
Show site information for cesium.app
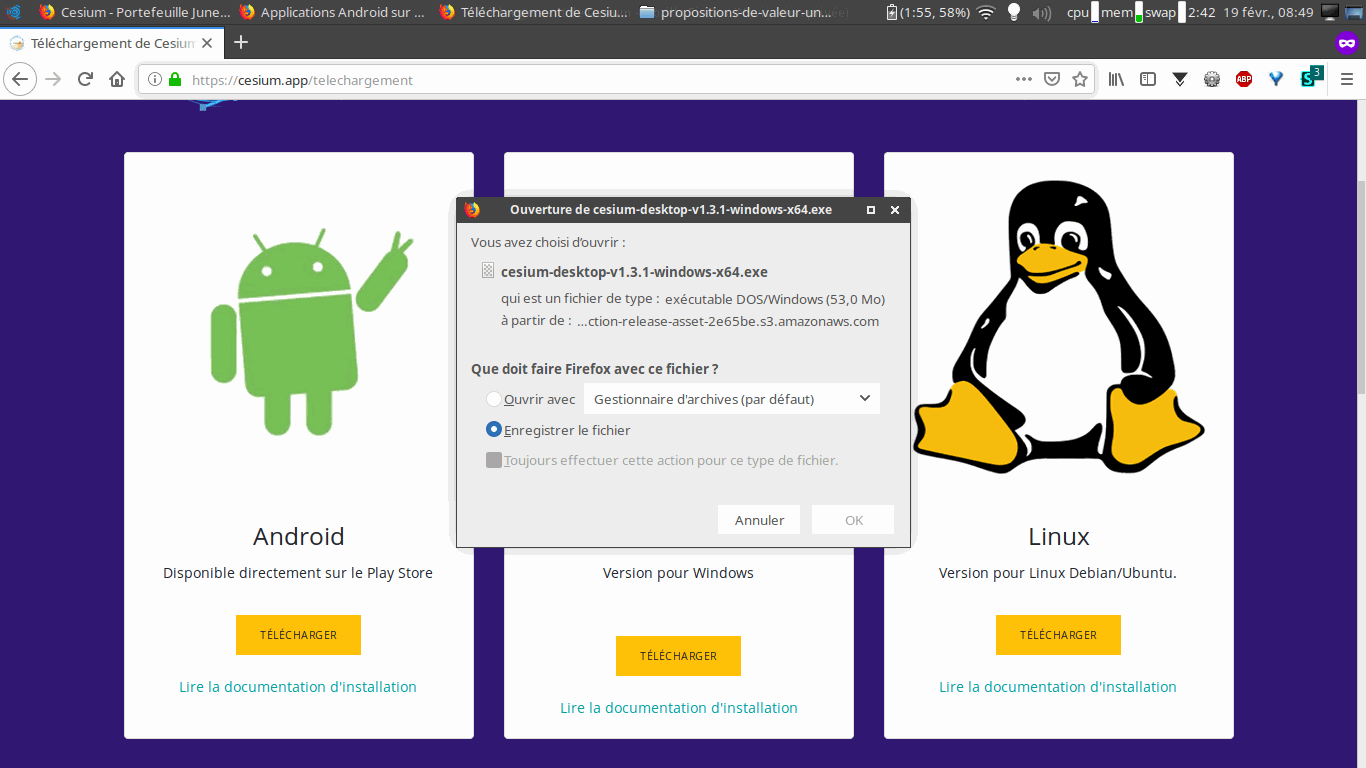click(155, 80)
